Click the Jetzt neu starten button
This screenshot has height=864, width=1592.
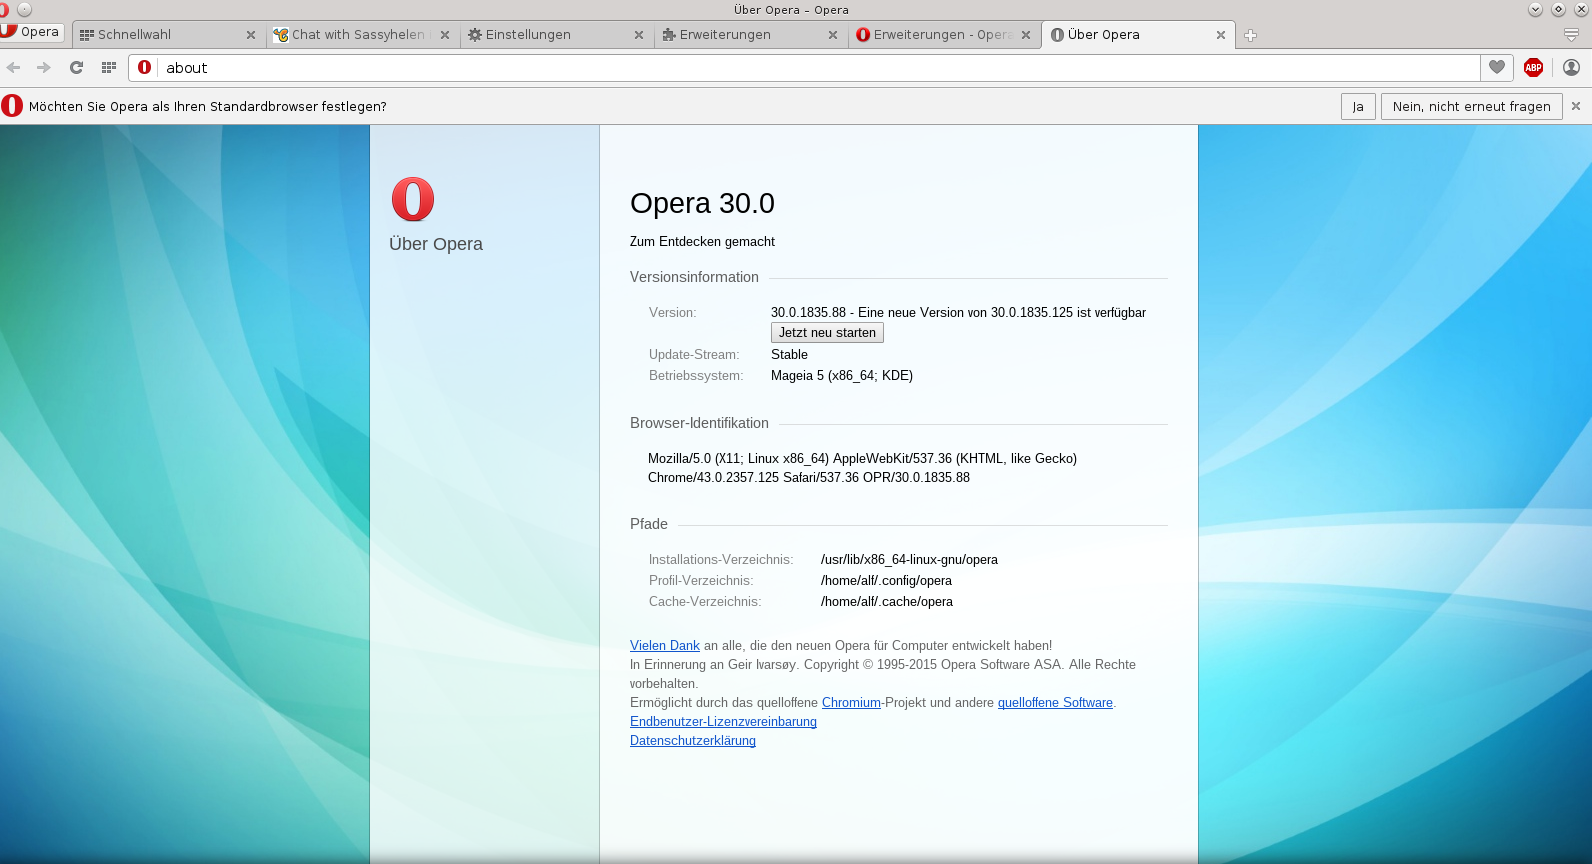coord(827,333)
